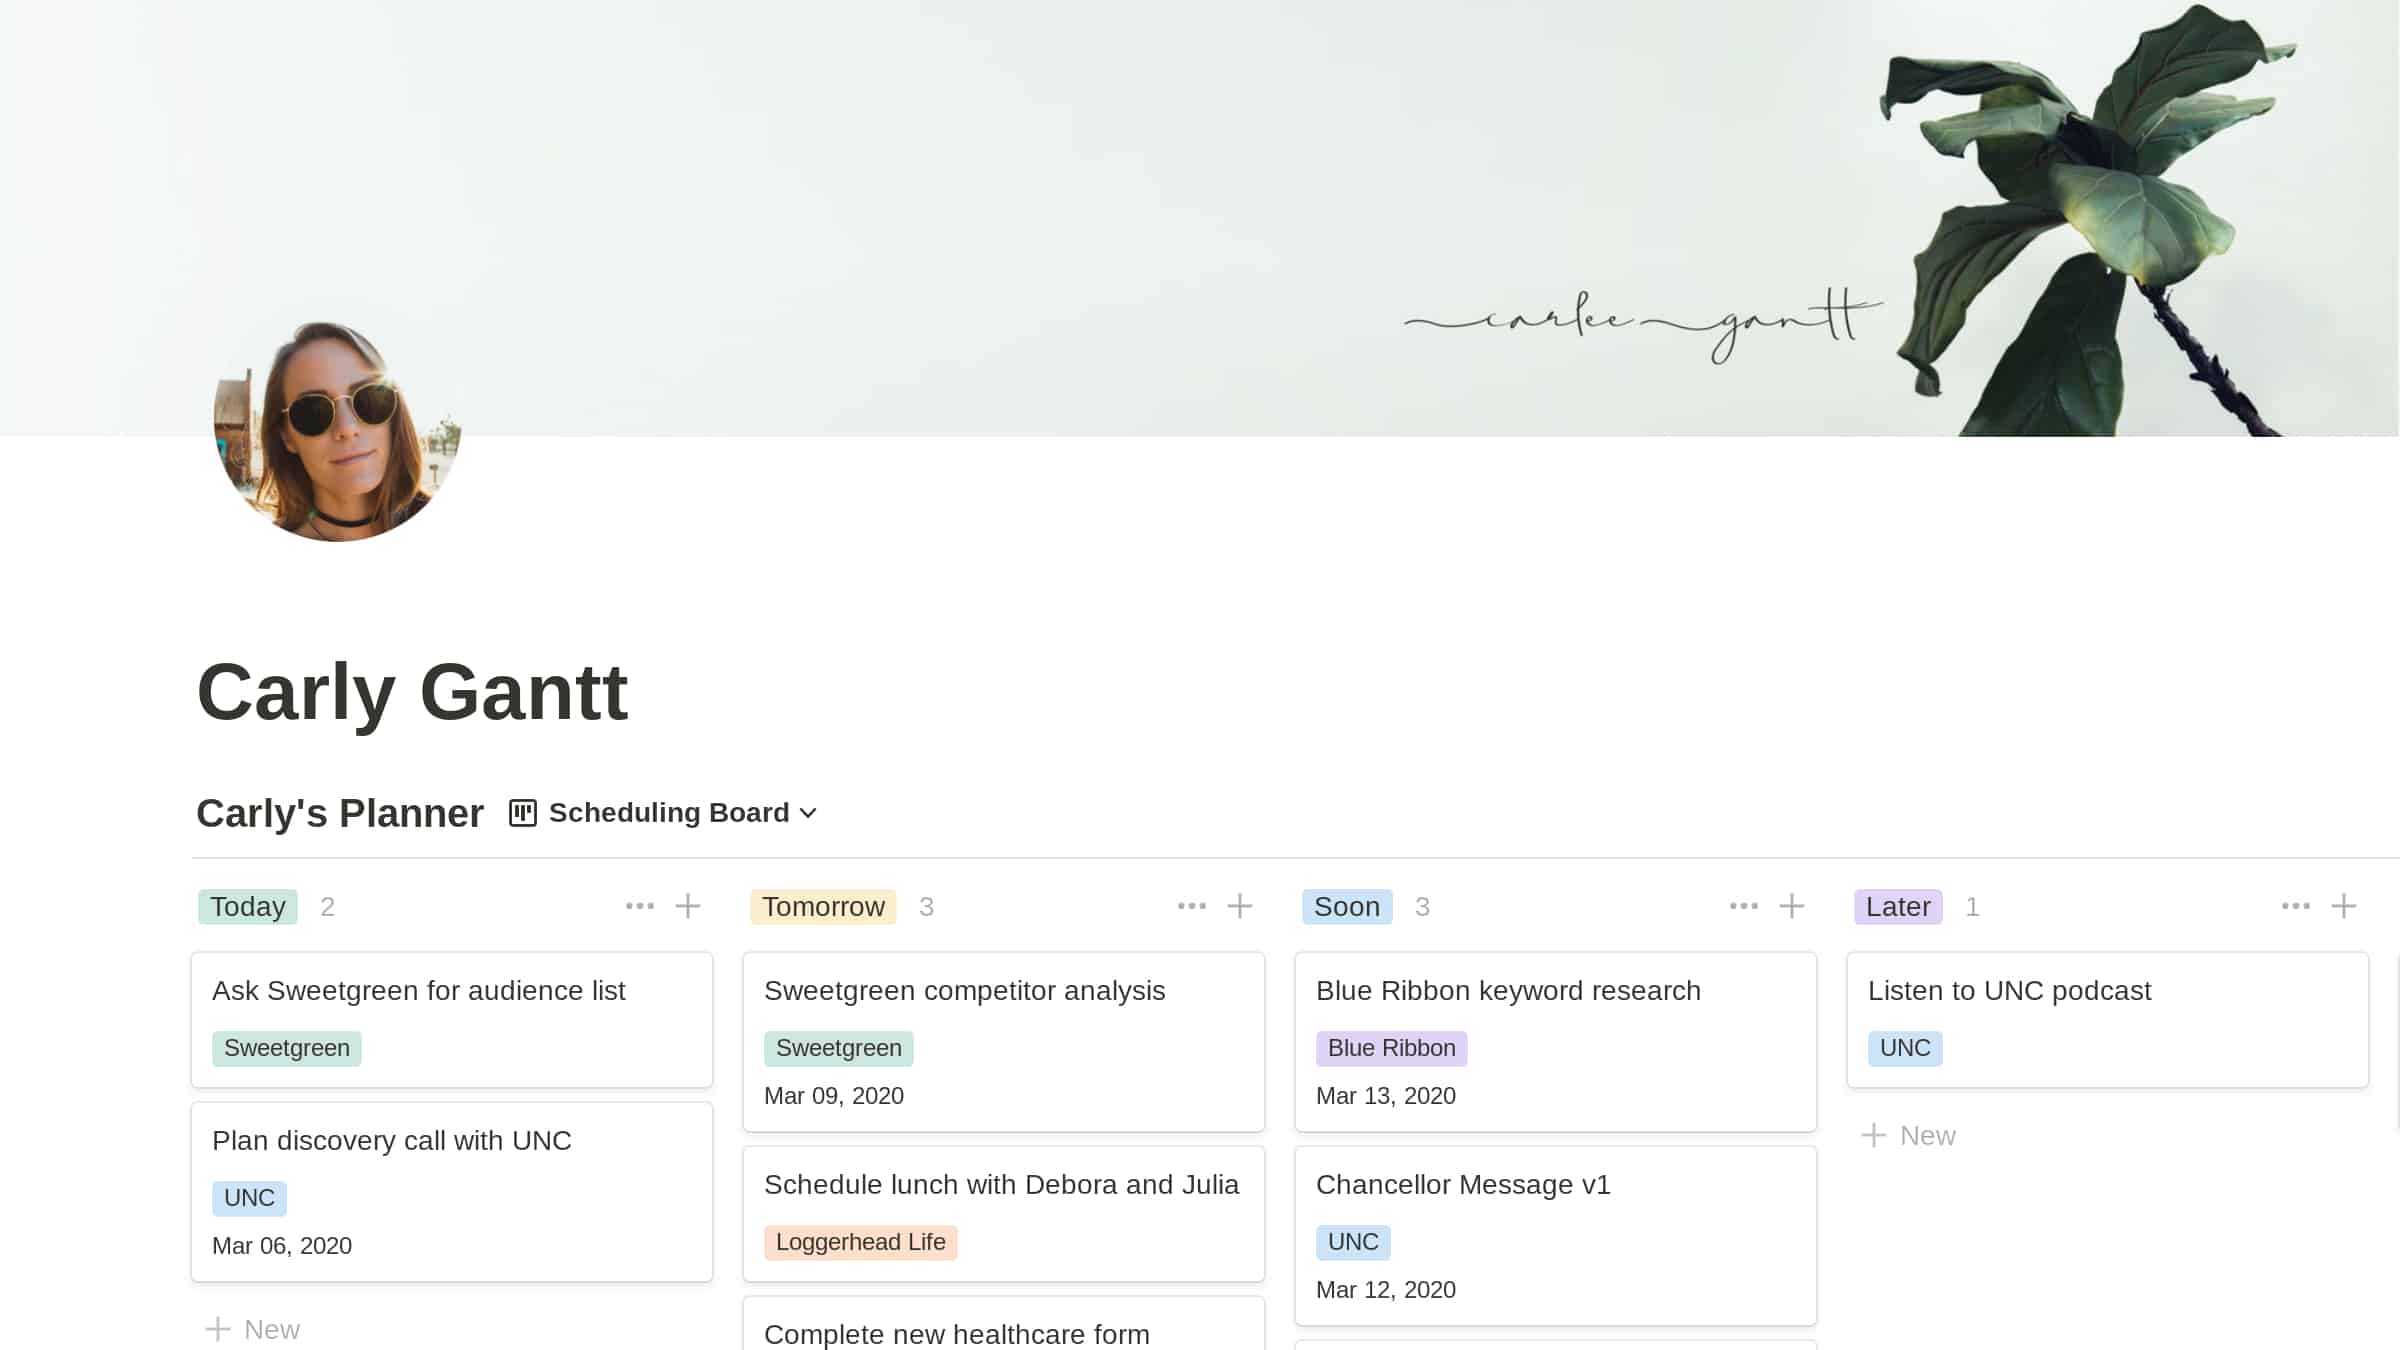Select the Tomorrow group label

823,906
